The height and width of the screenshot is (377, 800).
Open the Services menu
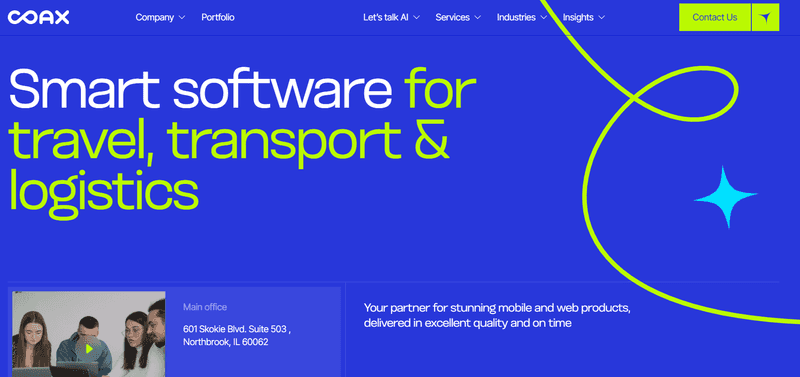[x=453, y=17]
